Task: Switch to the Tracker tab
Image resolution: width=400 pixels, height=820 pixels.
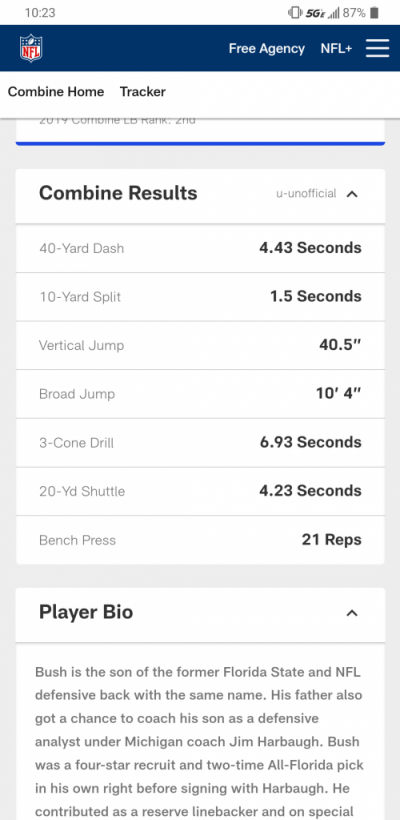Action: point(143,92)
